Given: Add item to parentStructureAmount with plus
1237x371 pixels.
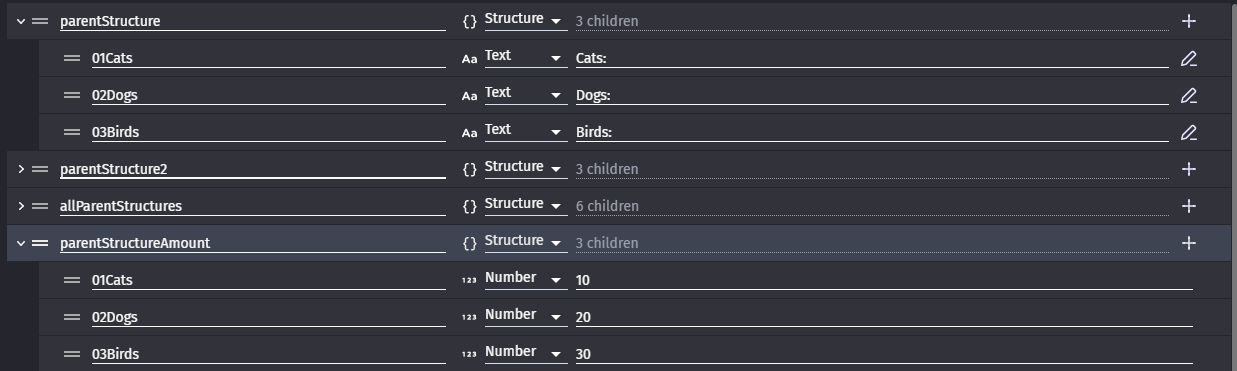Looking at the screenshot, I should pos(1188,243).
